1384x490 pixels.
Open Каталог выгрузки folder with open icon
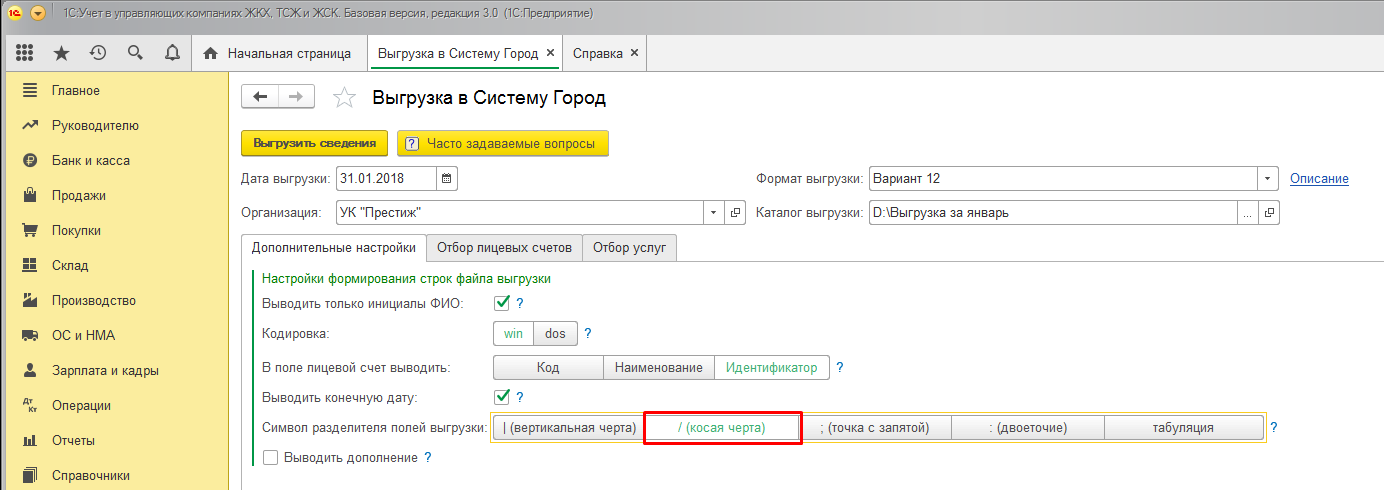pyautogui.click(x=1269, y=213)
